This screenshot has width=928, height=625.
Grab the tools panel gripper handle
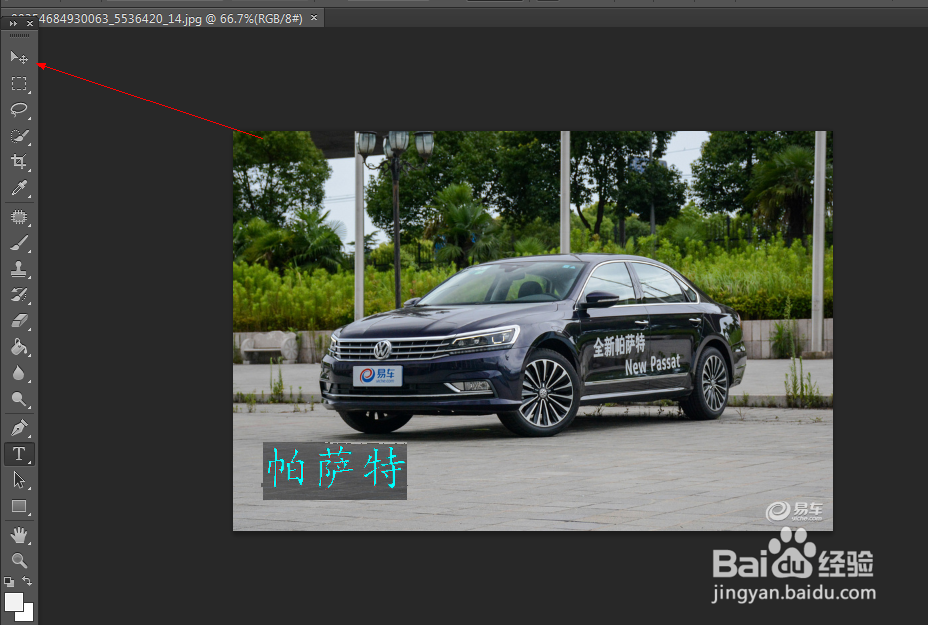coord(19,36)
